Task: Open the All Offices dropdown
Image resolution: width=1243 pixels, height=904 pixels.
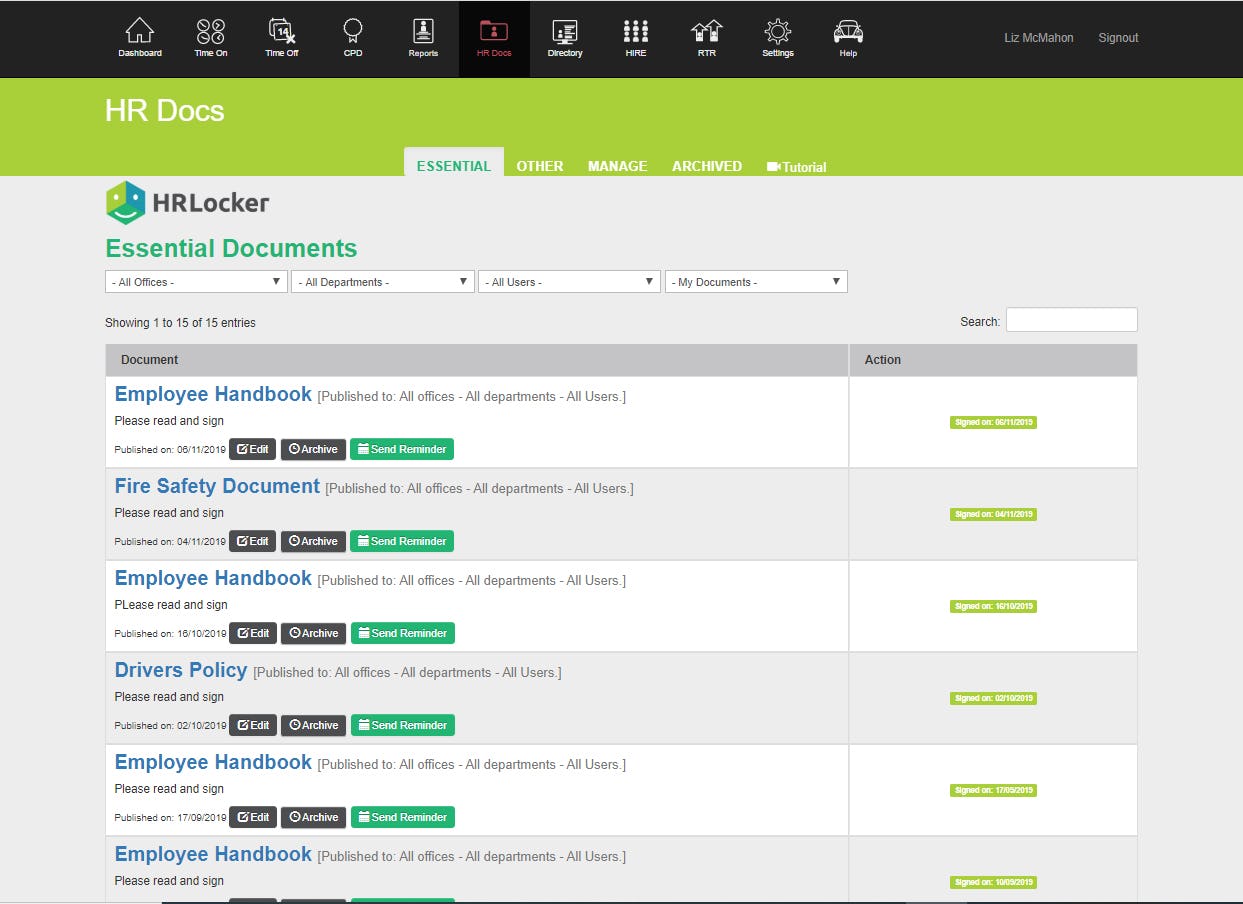Action: tap(195, 281)
